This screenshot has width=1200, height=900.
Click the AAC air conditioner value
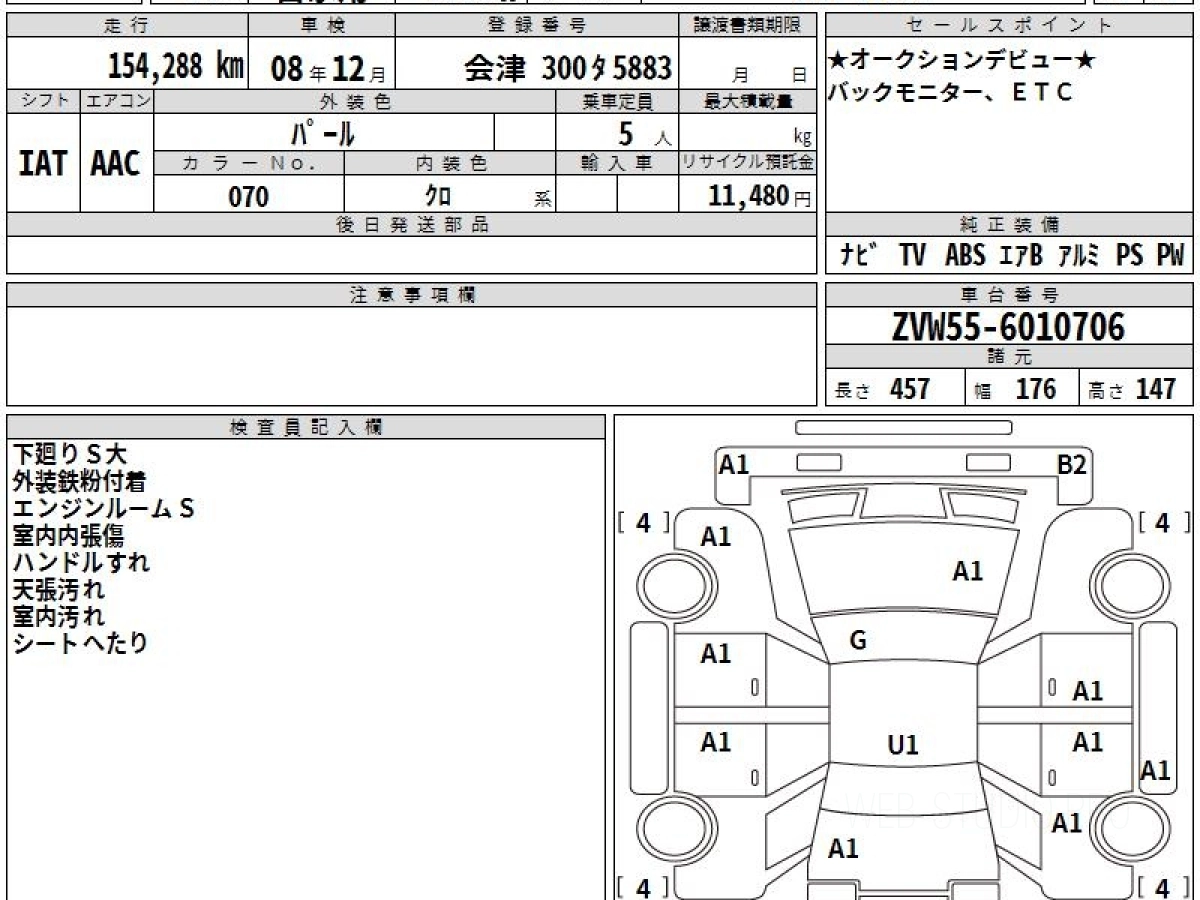click(x=116, y=164)
